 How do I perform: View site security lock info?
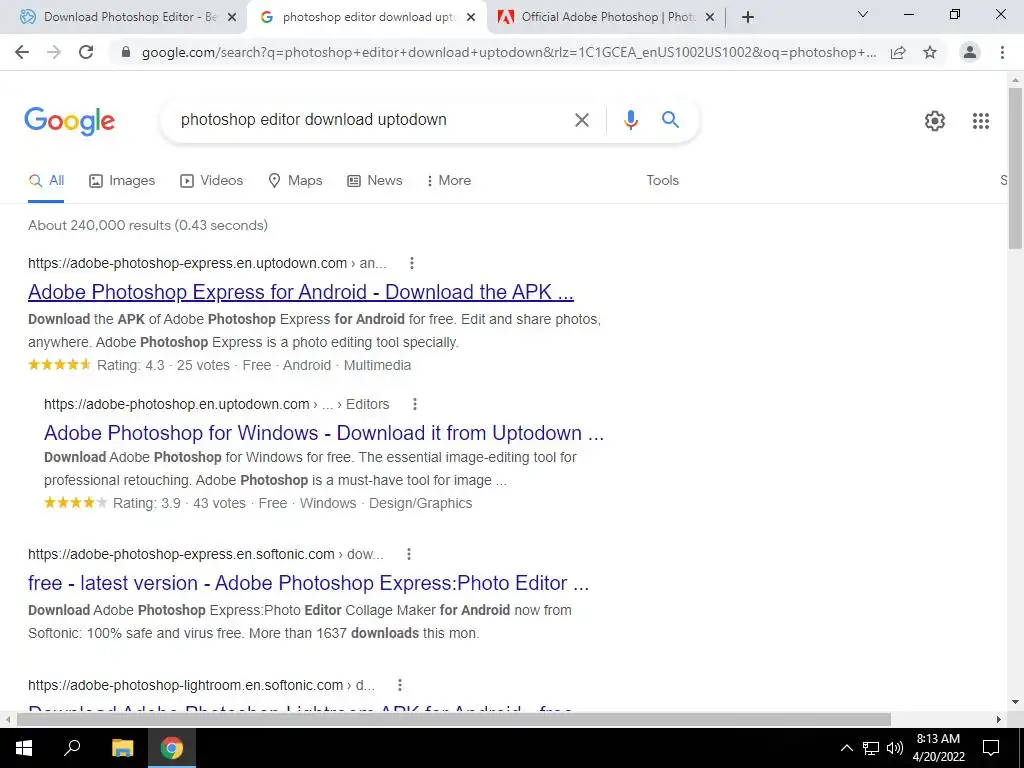(x=126, y=52)
